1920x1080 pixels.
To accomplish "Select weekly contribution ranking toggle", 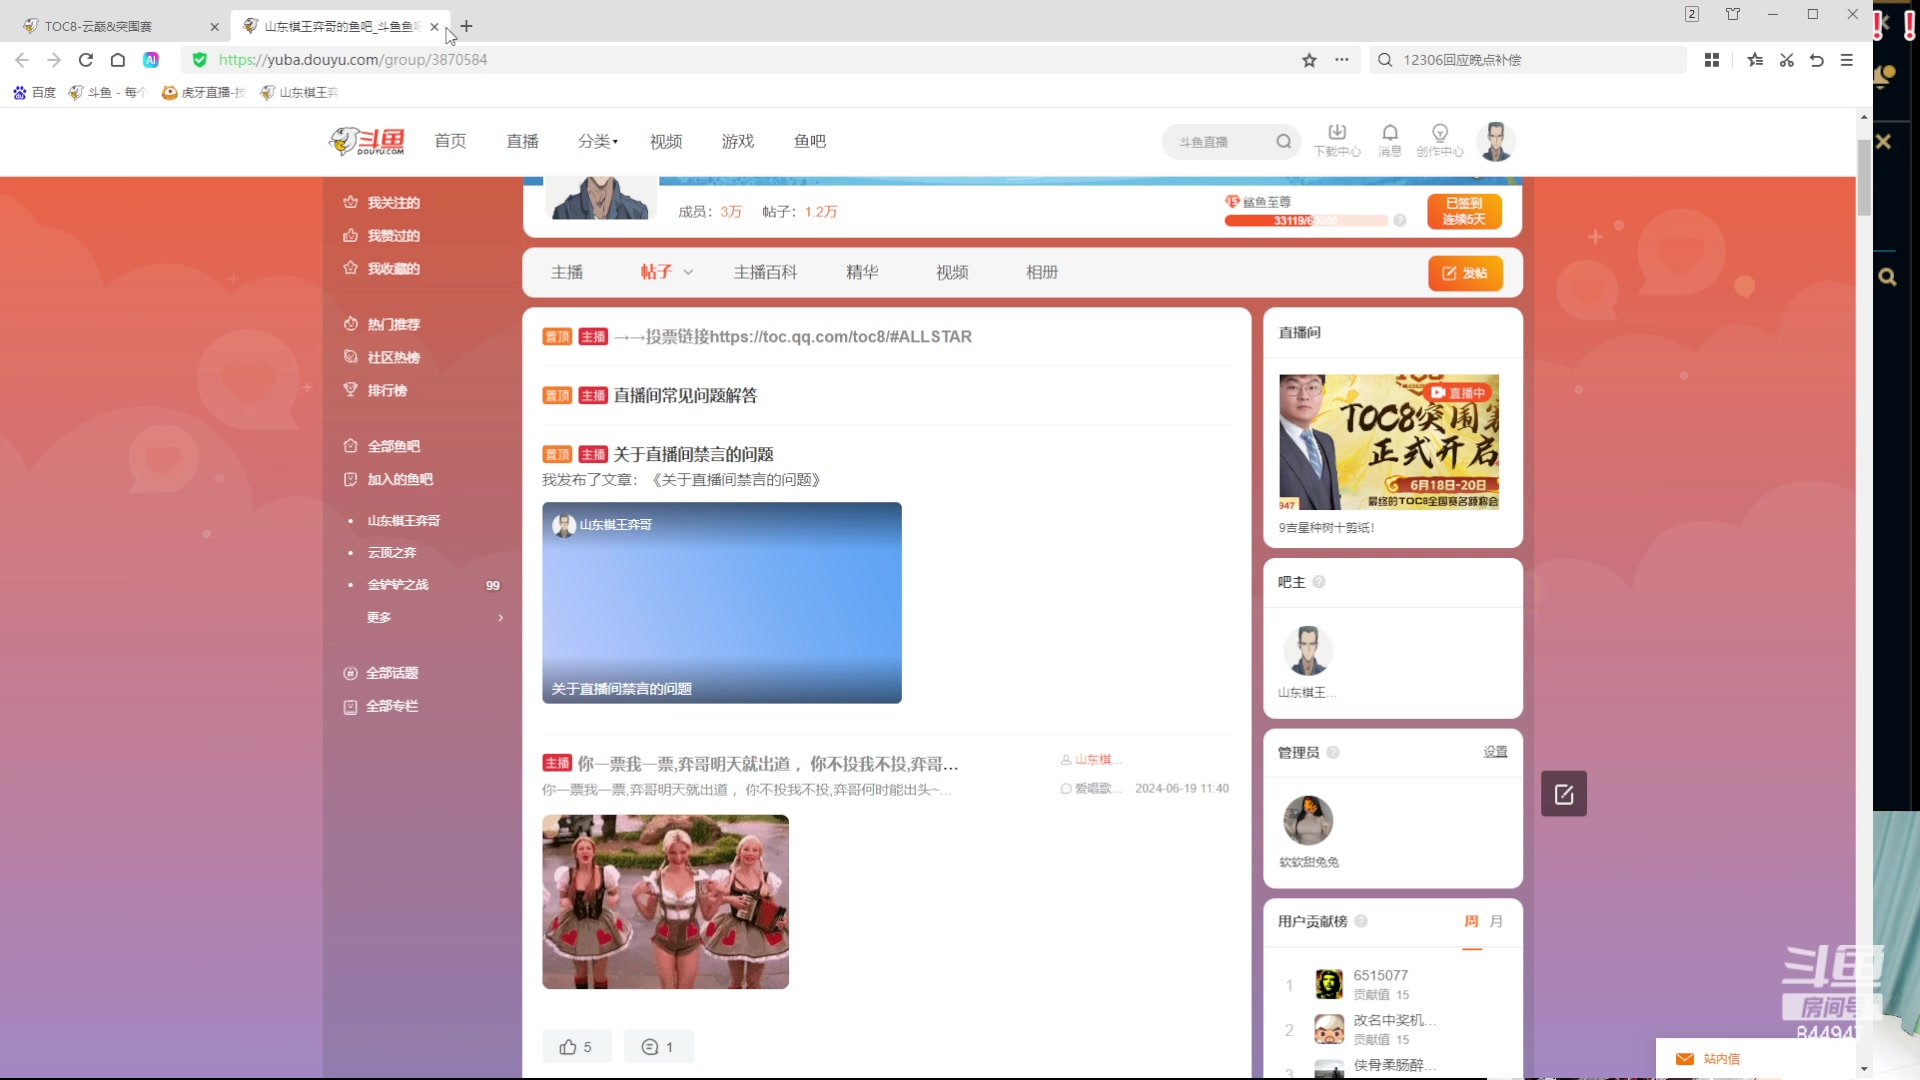I will click(x=1471, y=921).
